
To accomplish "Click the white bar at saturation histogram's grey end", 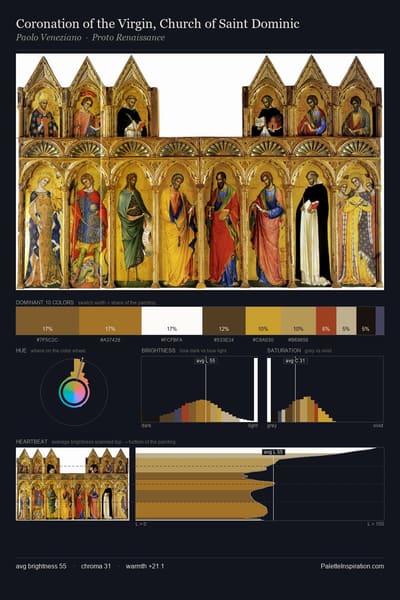I will click(269, 390).
